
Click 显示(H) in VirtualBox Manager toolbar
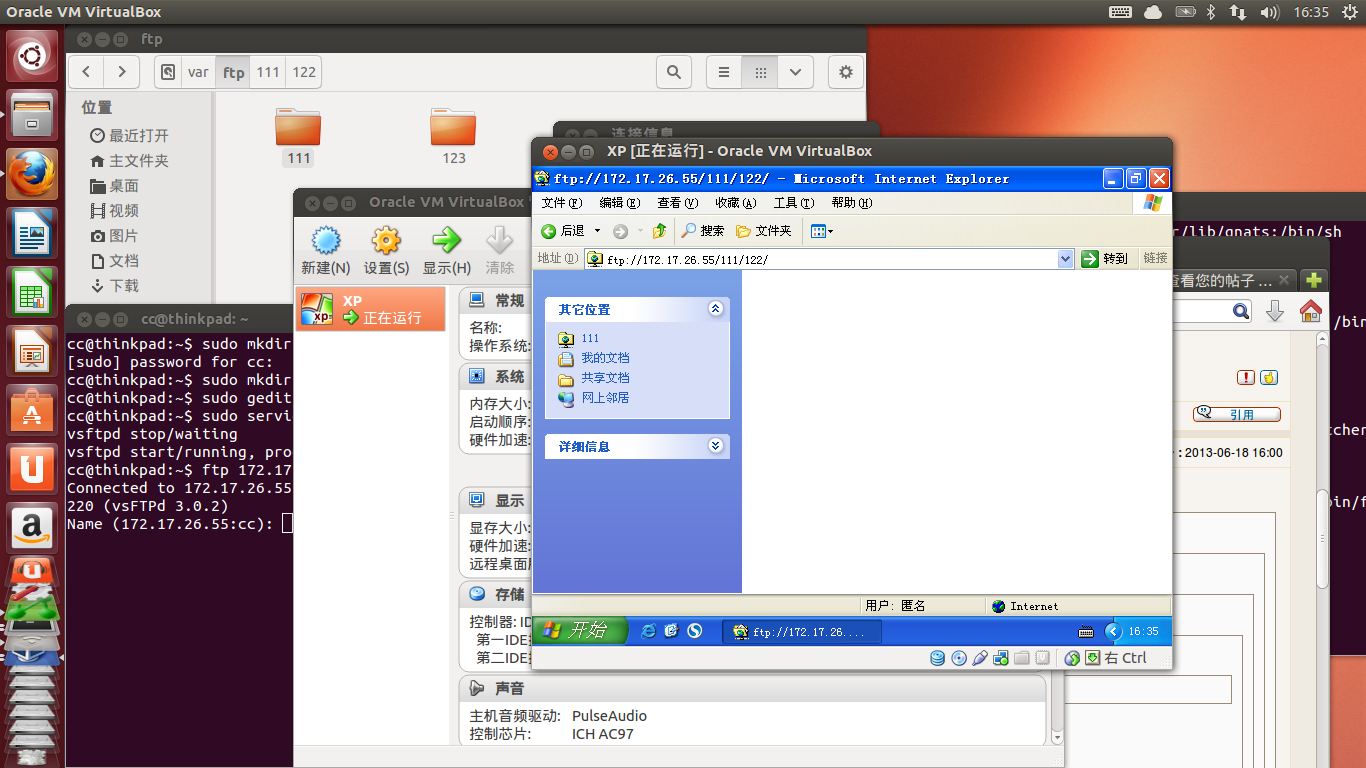tap(446, 251)
